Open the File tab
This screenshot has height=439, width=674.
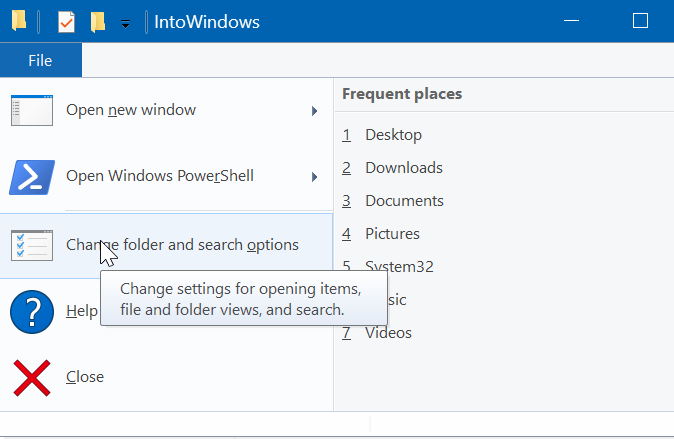point(40,60)
